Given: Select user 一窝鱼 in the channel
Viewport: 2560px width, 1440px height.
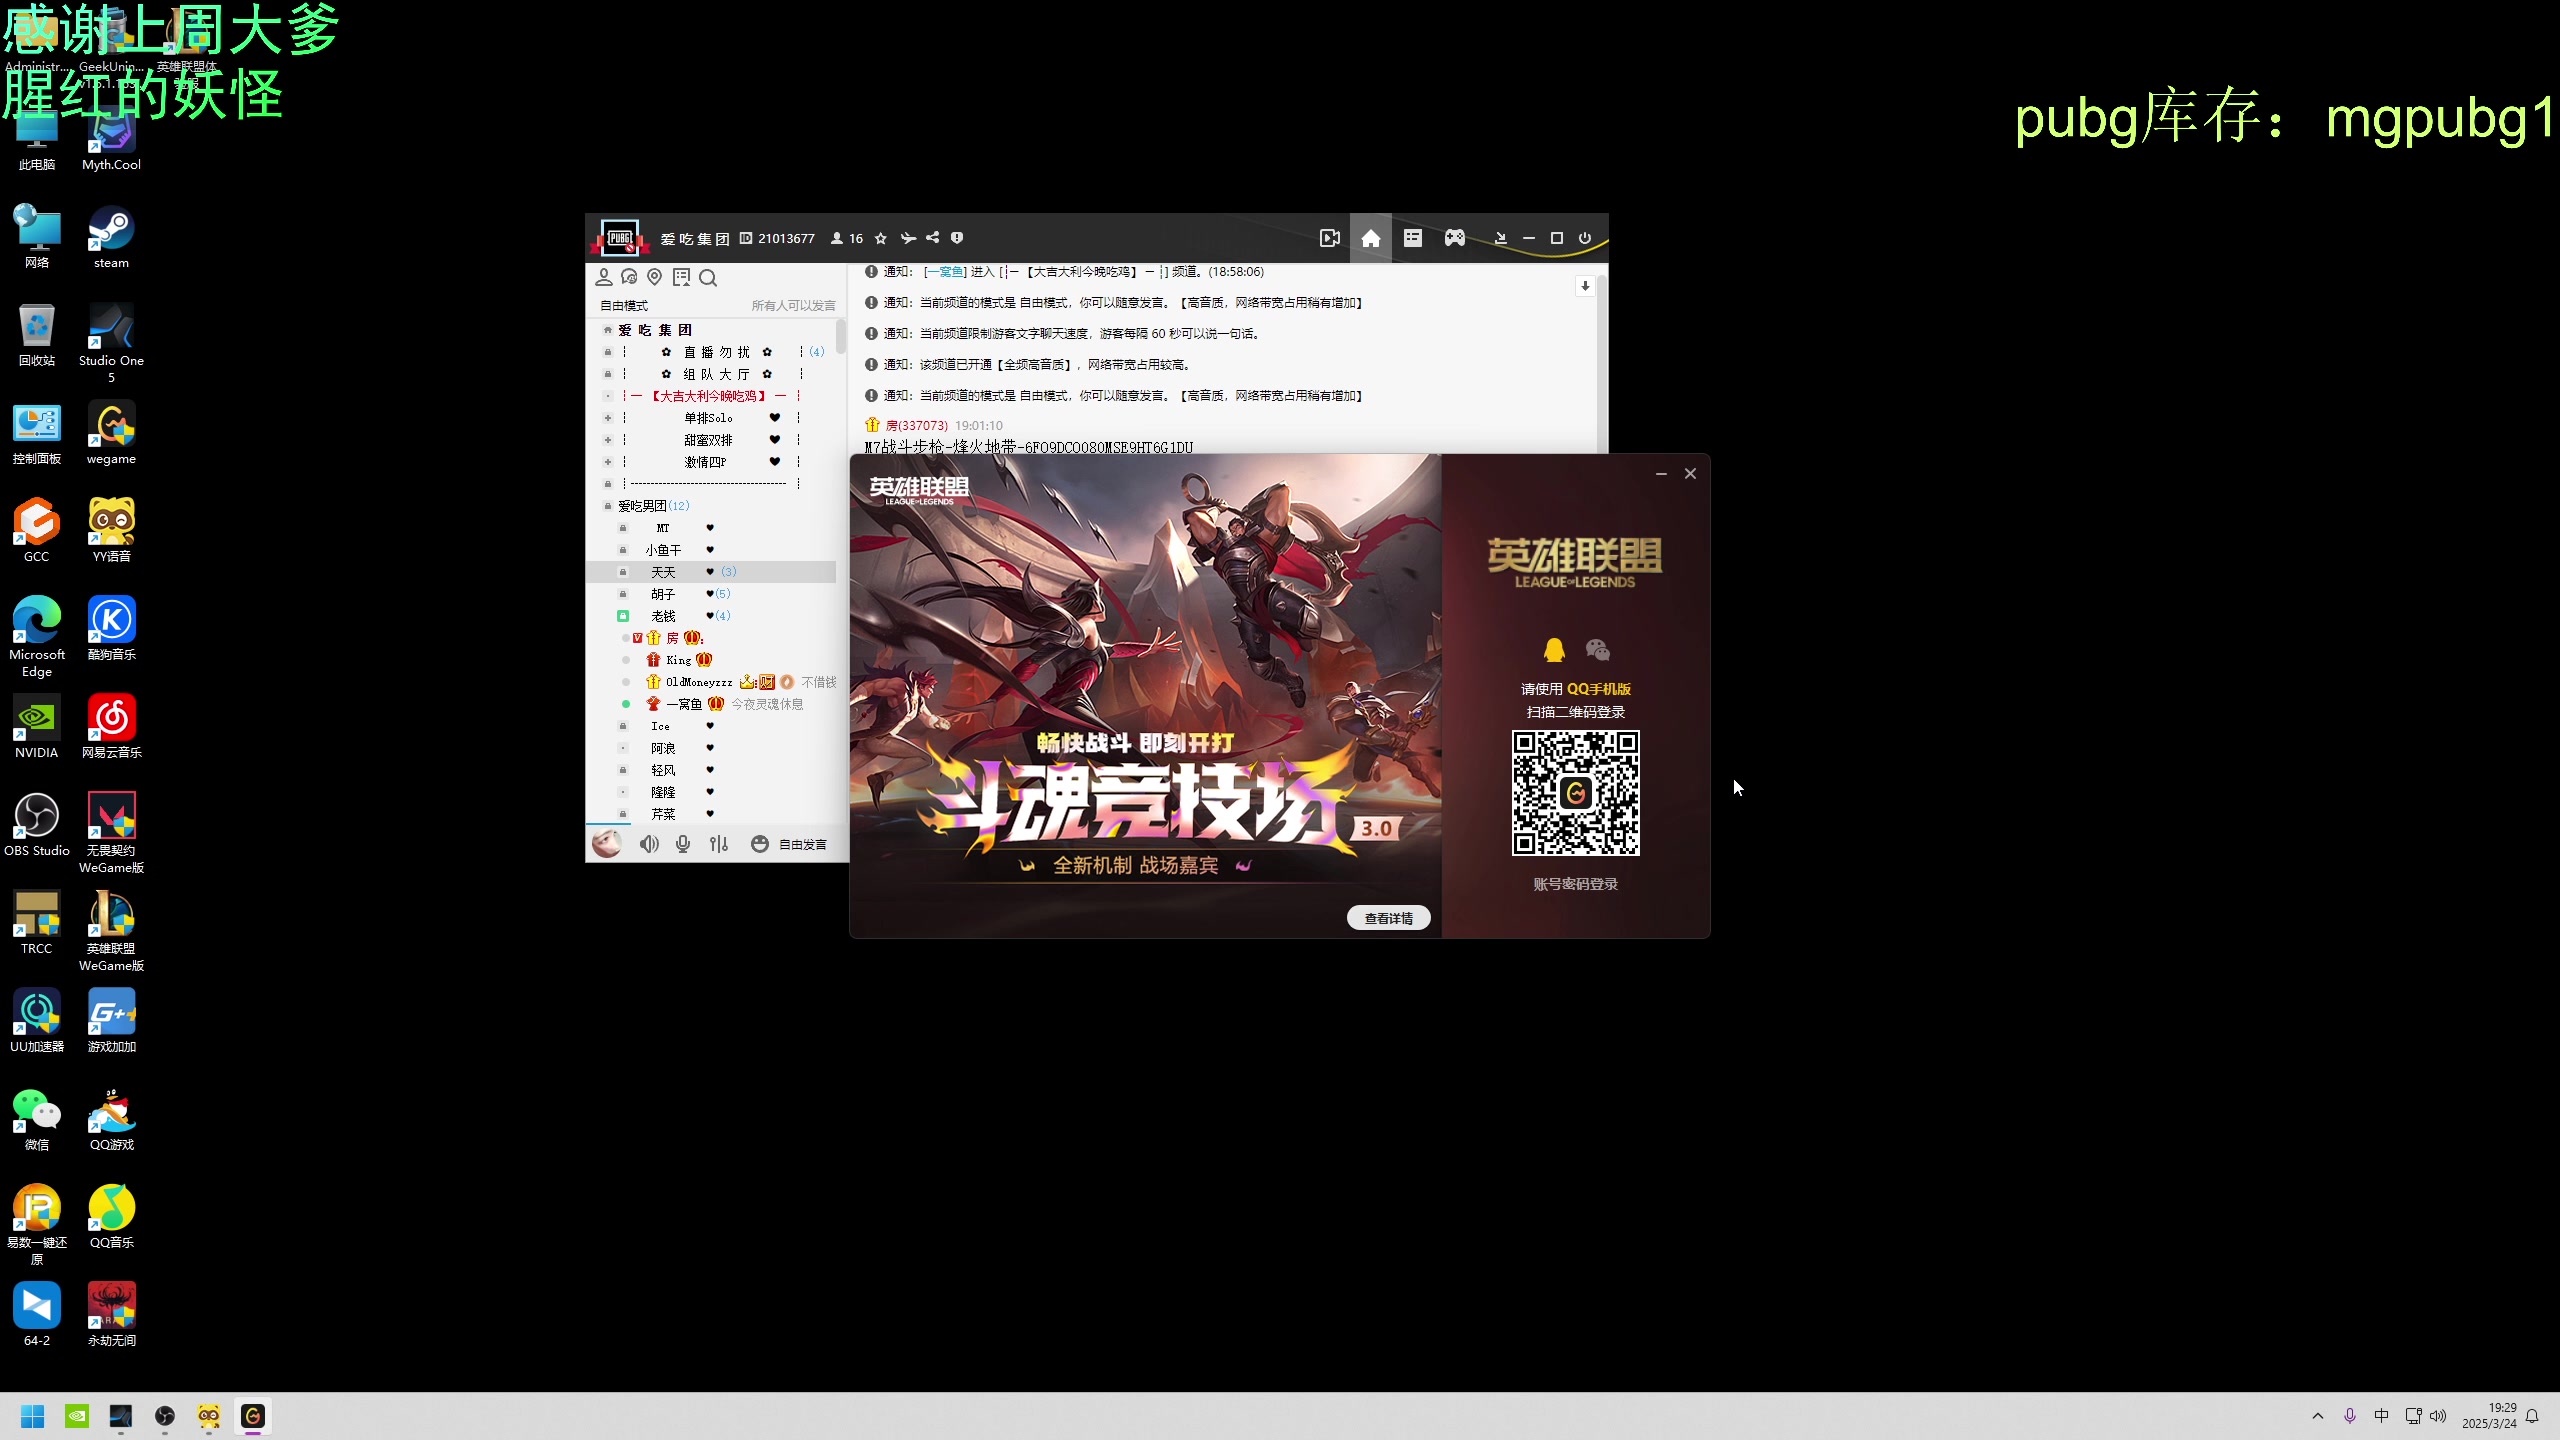Looking at the screenshot, I should [x=684, y=704].
